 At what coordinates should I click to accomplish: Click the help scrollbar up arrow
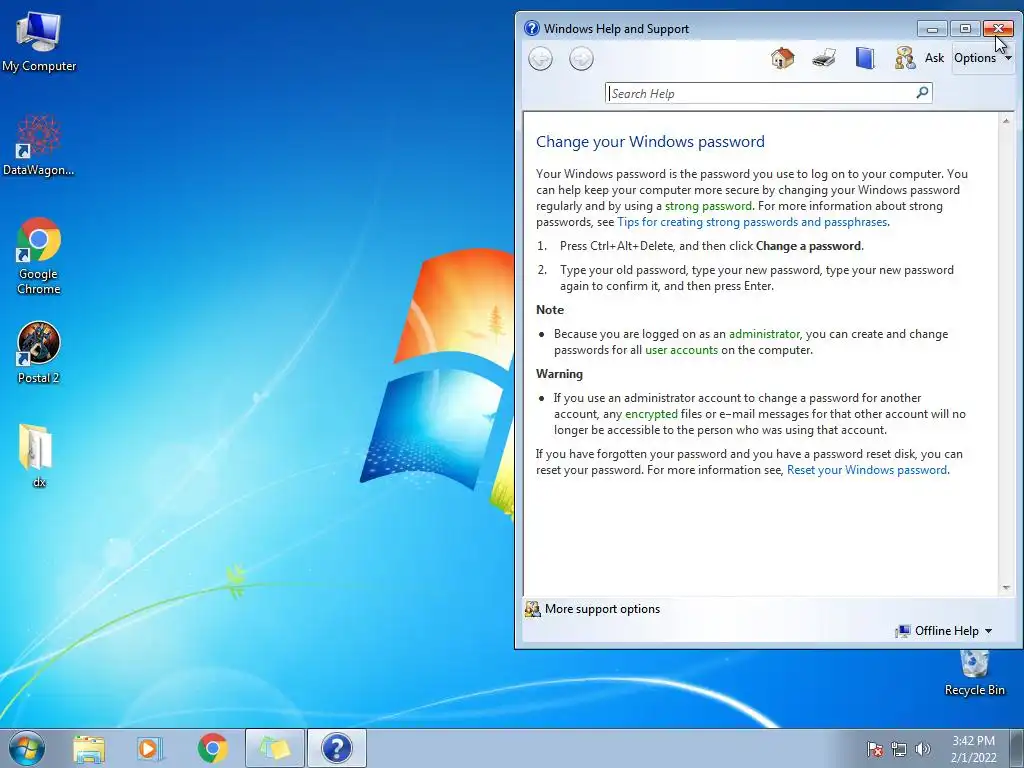pos(1006,121)
